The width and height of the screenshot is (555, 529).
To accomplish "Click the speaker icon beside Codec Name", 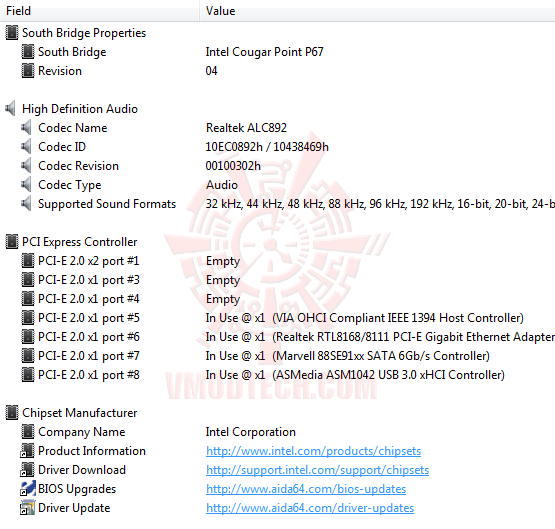I will (27, 128).
